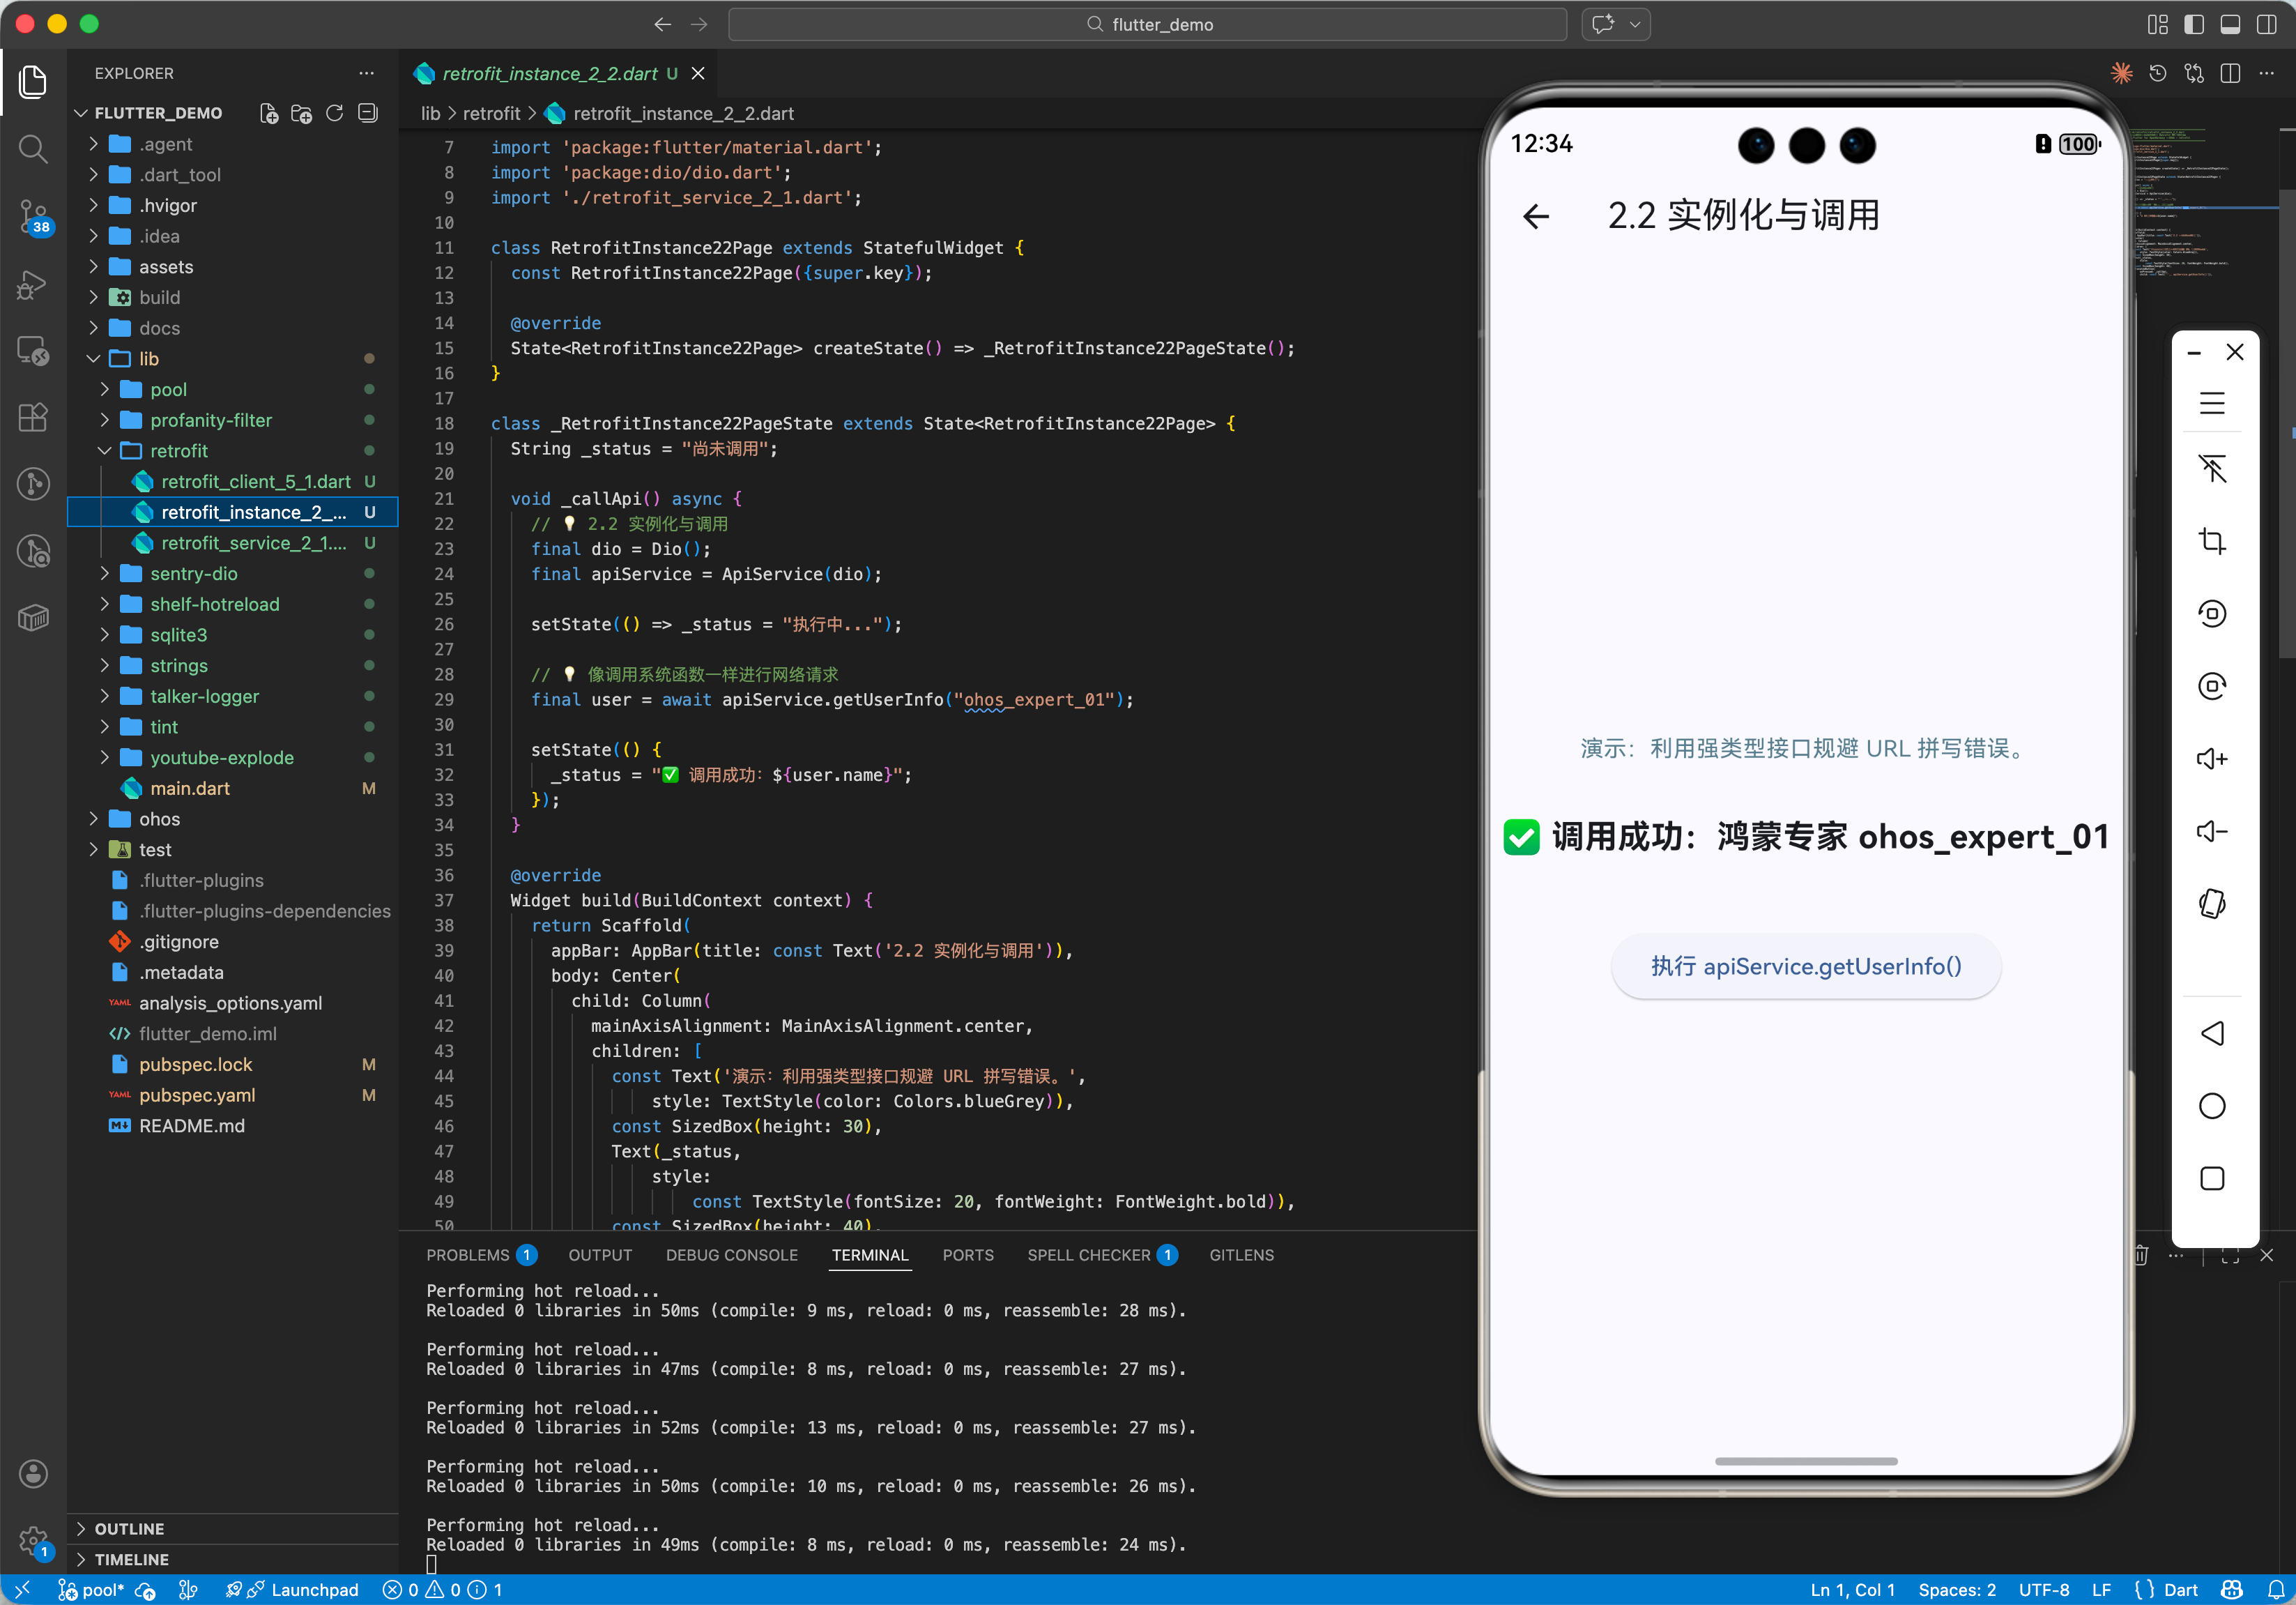The image size is (2296, 1605).
Task: Expand the sentry-dio folder
Action: click(x=194, y=573)
